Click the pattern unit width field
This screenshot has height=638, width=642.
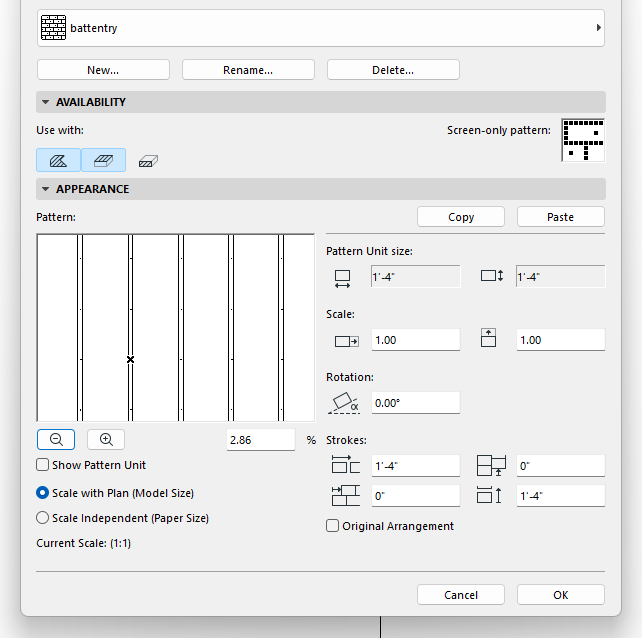[x=416, y=277]
